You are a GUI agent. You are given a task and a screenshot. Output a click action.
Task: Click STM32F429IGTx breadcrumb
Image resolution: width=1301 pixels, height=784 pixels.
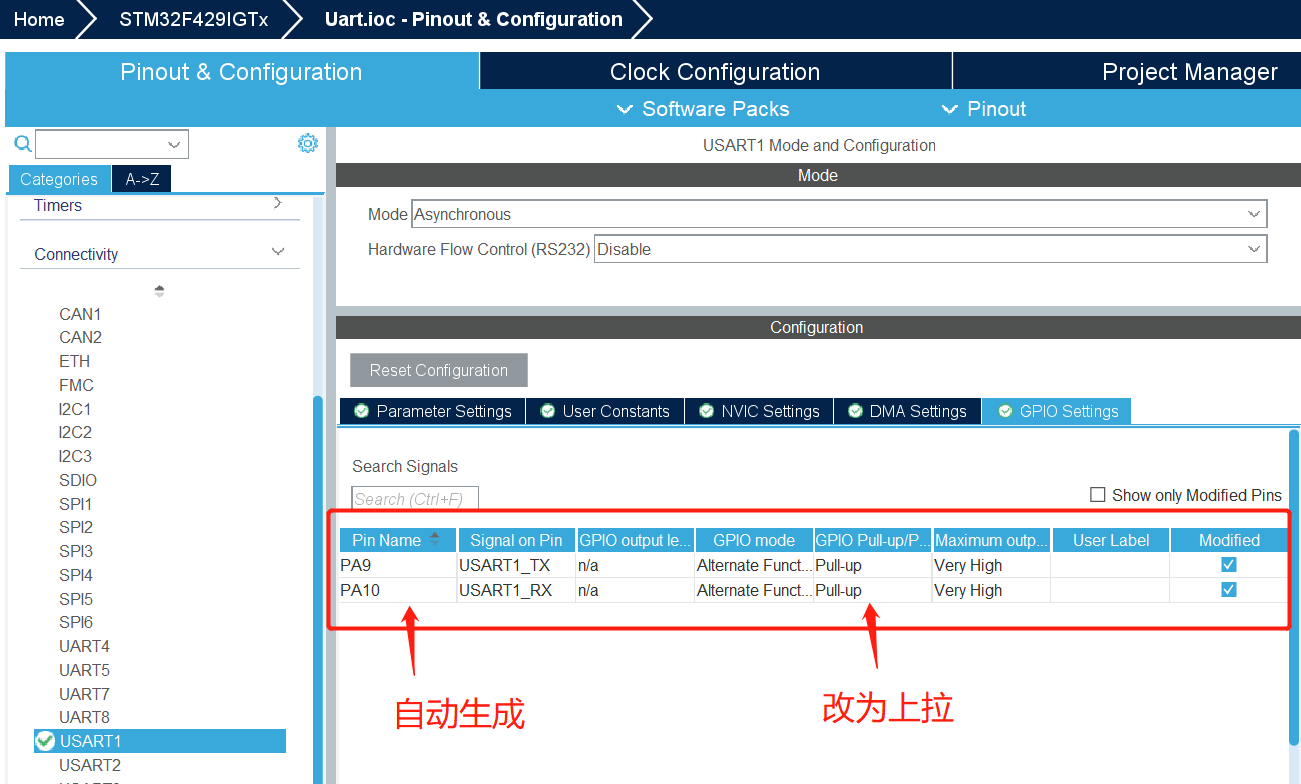point(193,19)
